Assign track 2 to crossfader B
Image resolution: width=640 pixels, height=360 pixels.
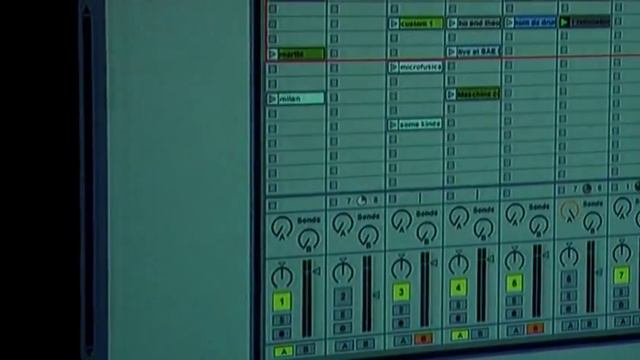point(365,344)
